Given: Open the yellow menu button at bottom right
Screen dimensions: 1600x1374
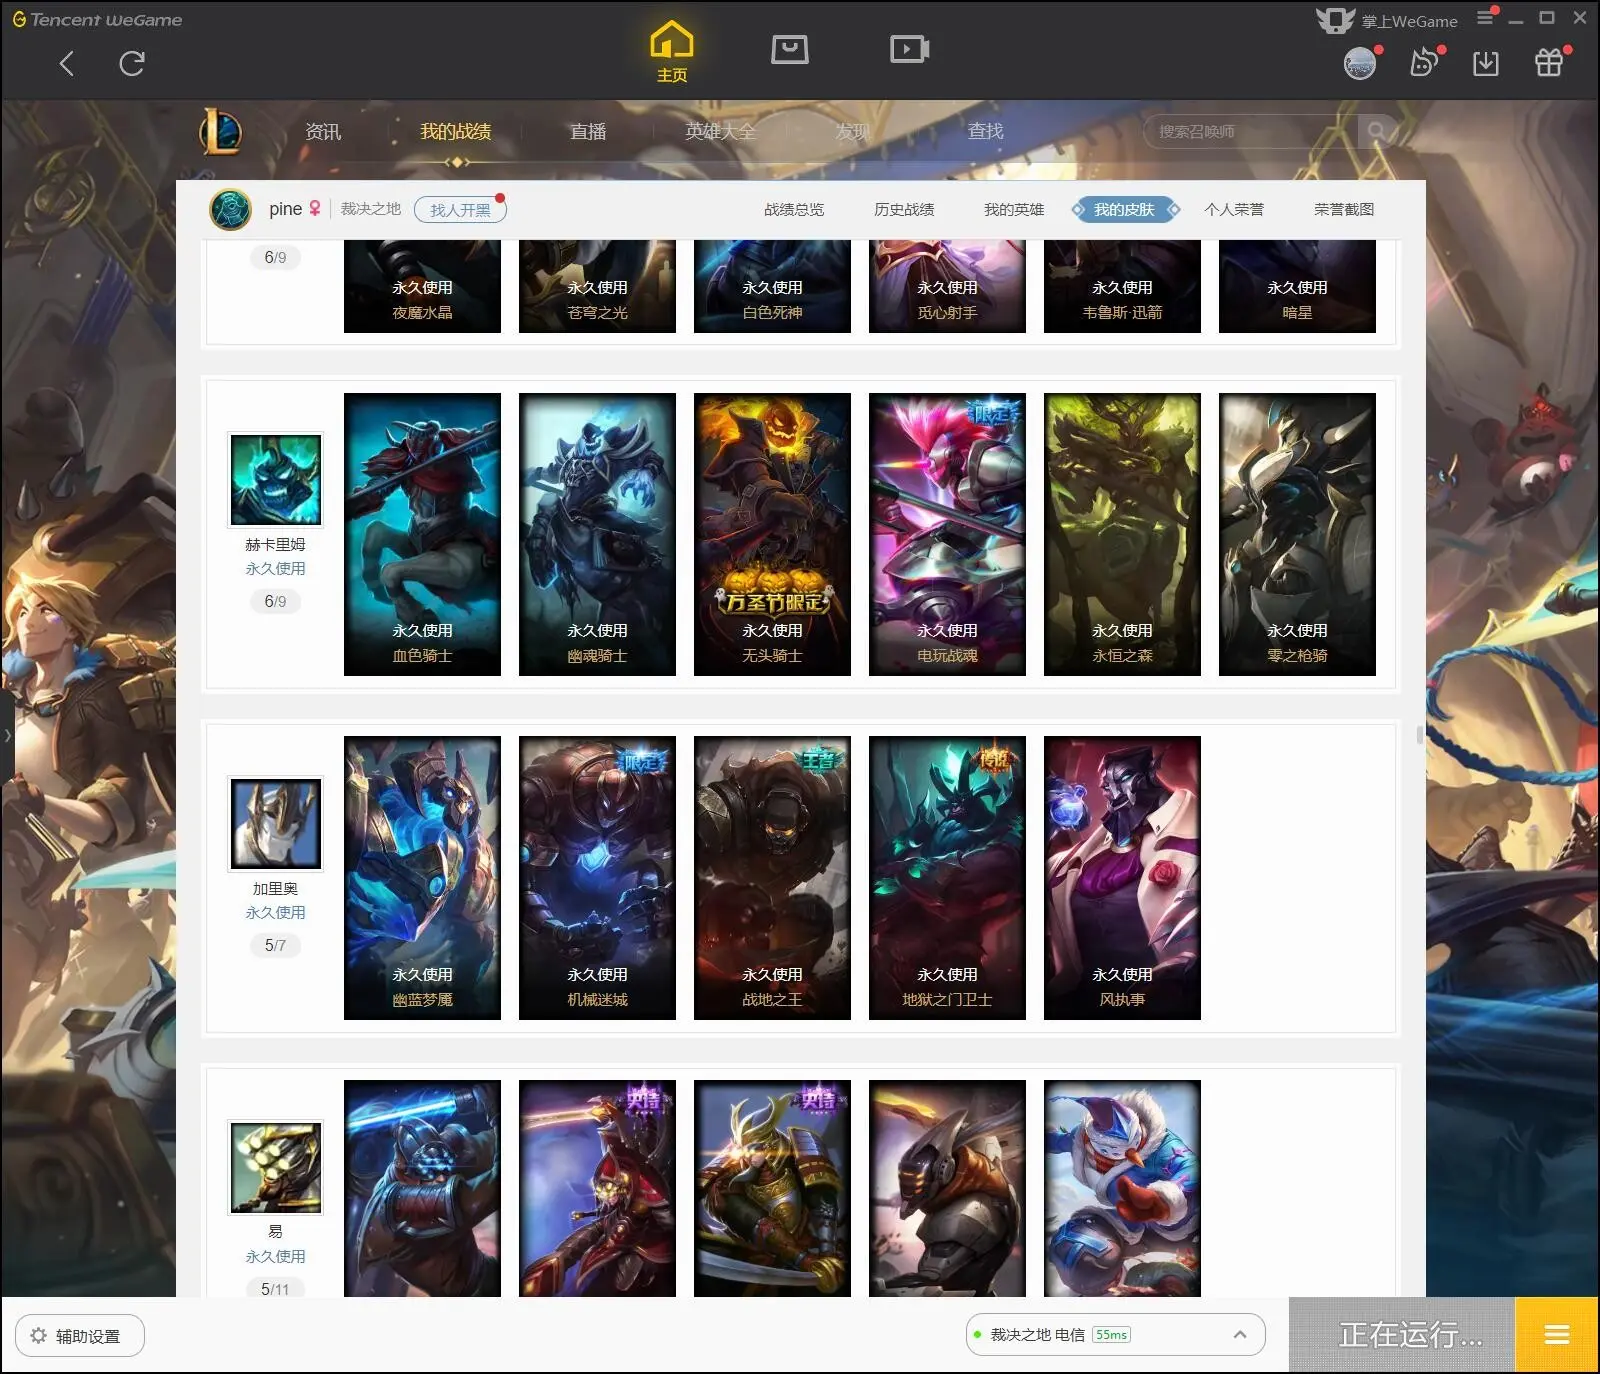Looking at the screenshot, I should point(1557,1335).
